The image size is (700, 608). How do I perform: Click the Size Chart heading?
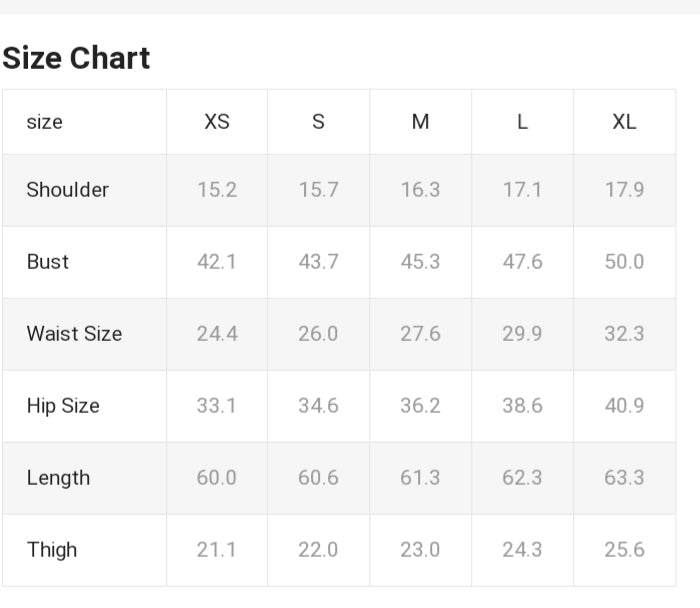coord(76,58)
